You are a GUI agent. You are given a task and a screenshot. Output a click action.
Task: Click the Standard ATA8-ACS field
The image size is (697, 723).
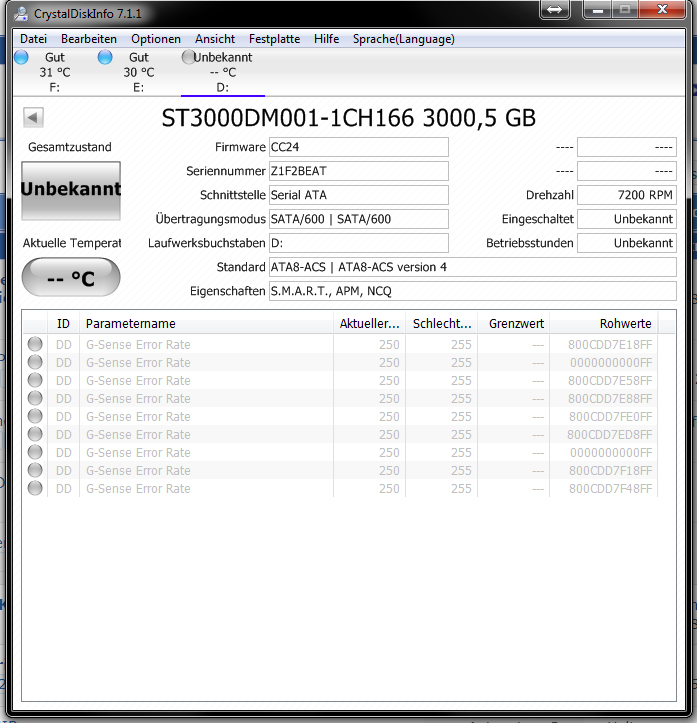coord(473,267)
